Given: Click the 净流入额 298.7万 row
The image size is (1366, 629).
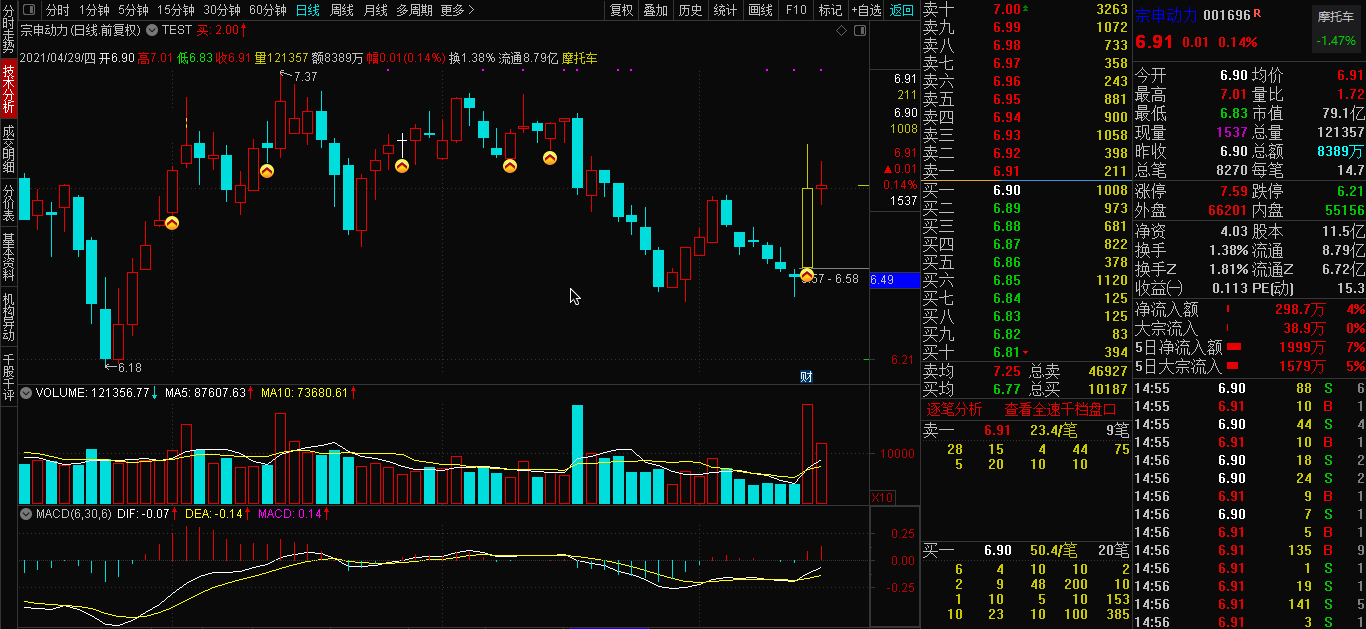Looking at the screenshot, I should [1250, 309].
